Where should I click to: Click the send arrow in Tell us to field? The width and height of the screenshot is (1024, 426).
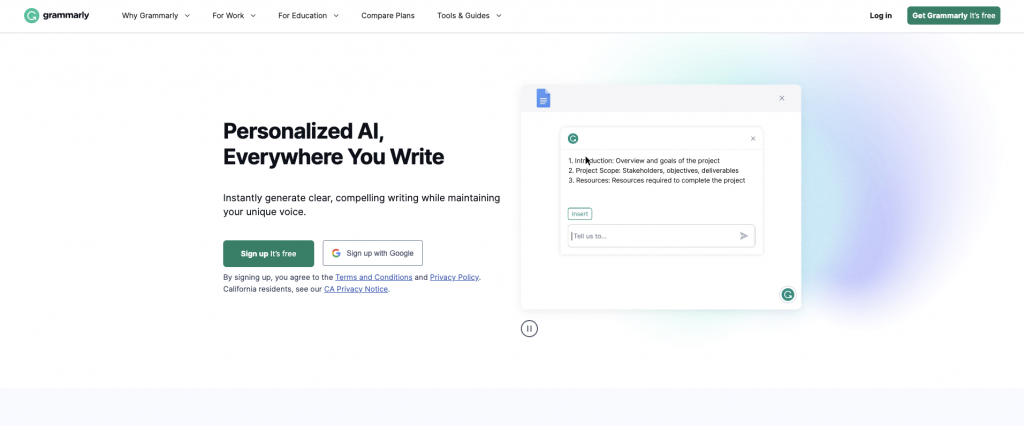pyautogui.click(x=744, y=236)
